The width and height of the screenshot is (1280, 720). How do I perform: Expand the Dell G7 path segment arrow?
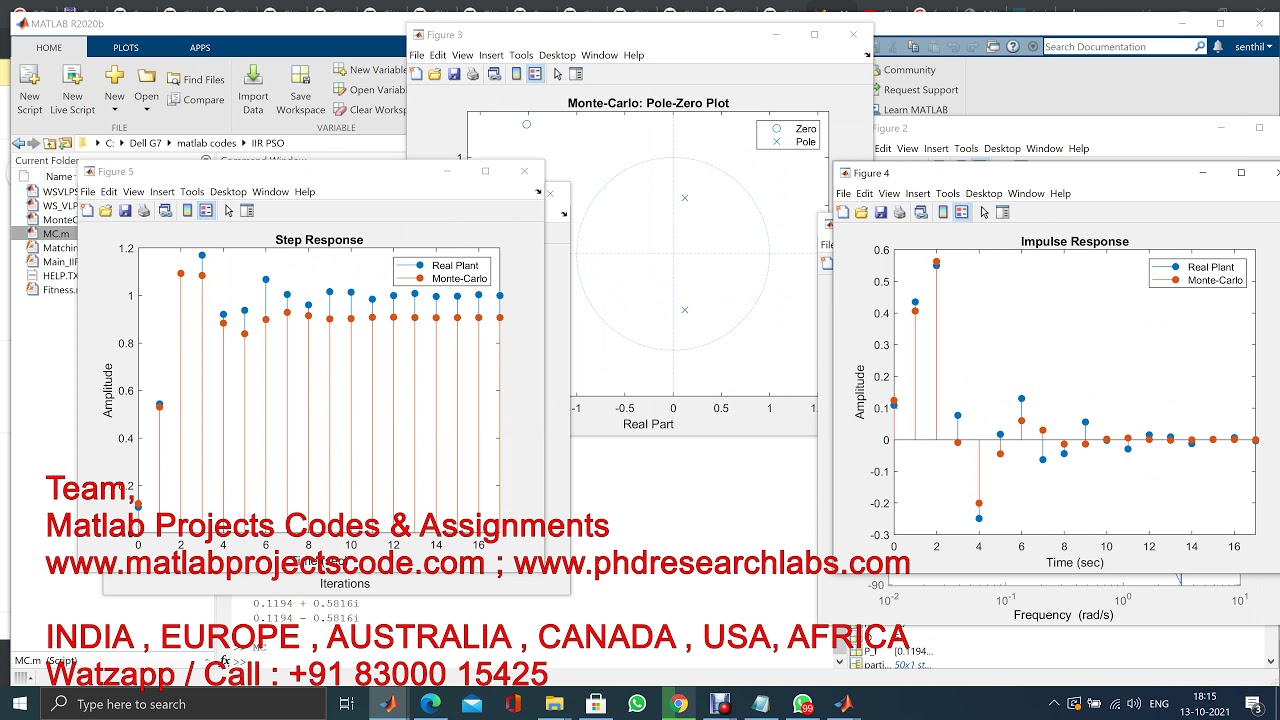click(168, 143)
